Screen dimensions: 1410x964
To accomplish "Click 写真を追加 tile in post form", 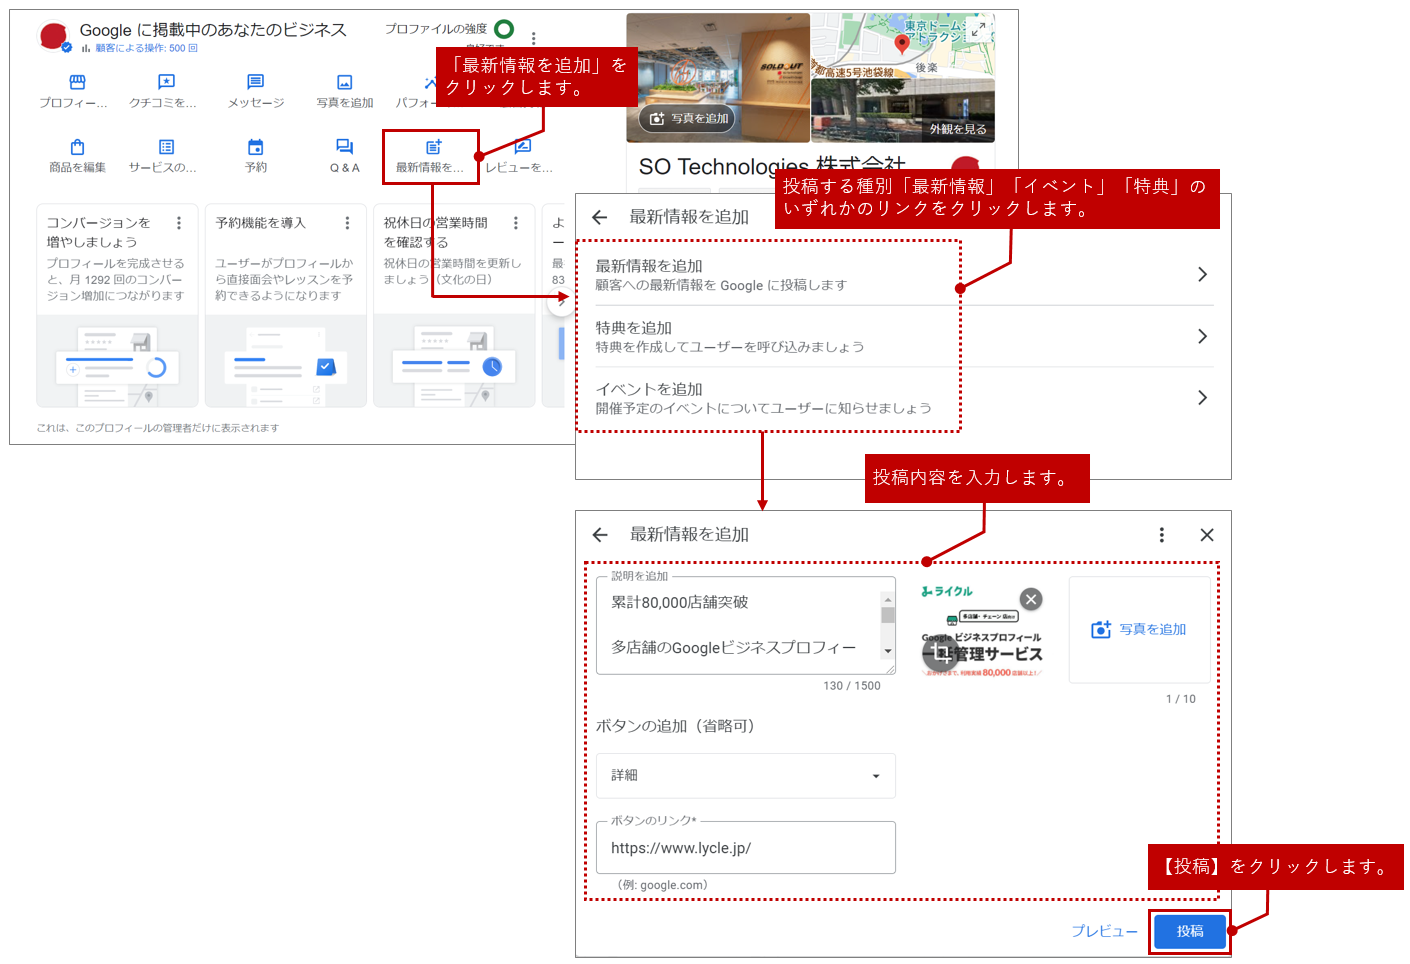I will pyautogui.click(x=1139, y=629).
